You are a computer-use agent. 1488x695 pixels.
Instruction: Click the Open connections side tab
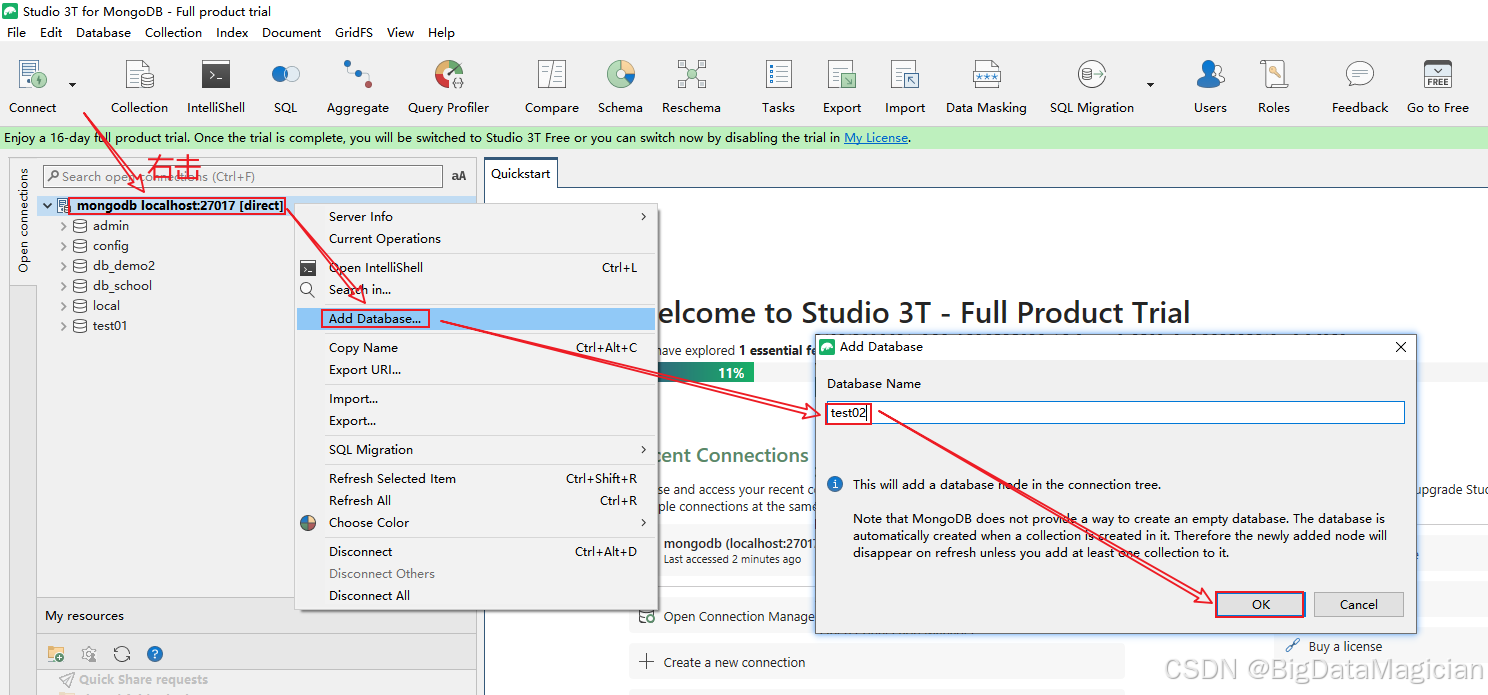click(x=24, y=220)
